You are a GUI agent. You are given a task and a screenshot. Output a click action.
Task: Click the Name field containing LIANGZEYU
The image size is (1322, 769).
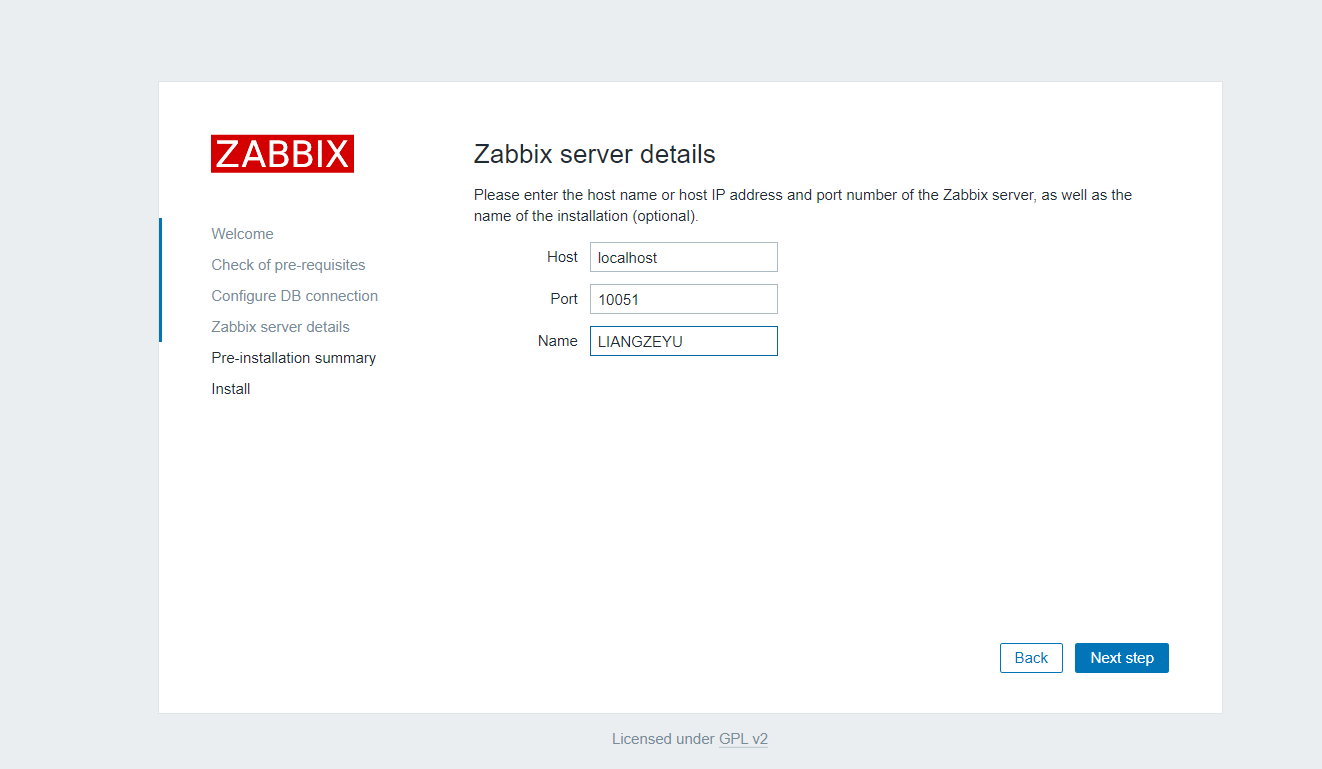[x=683, y=341]
